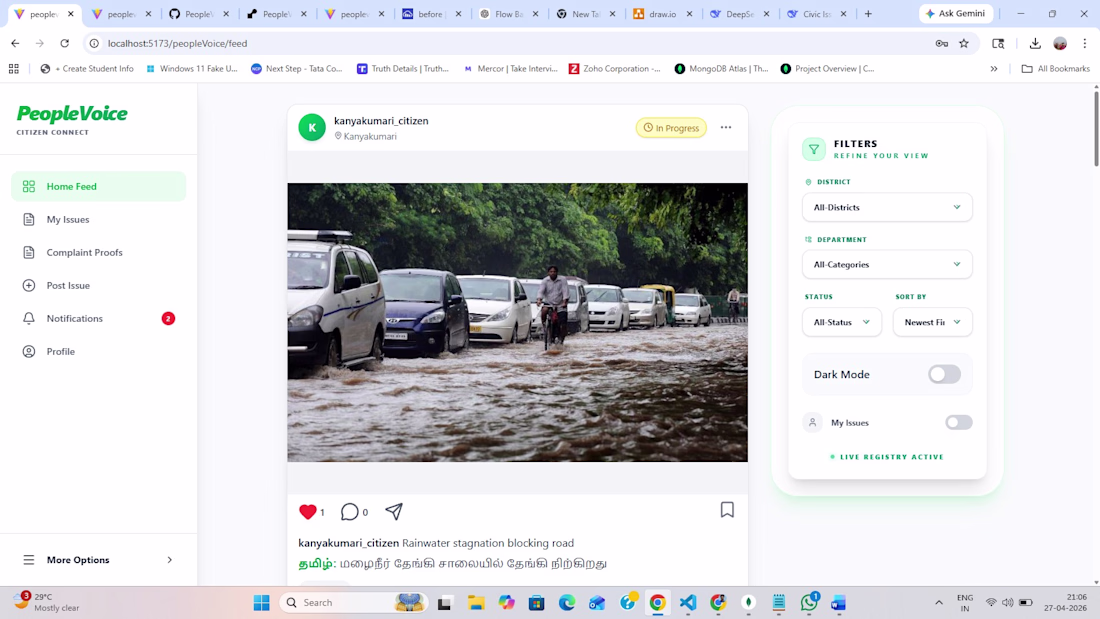Share the post with the paper plane icon
The width and height of the screenshot is (1100, 619).
point(394,511)
